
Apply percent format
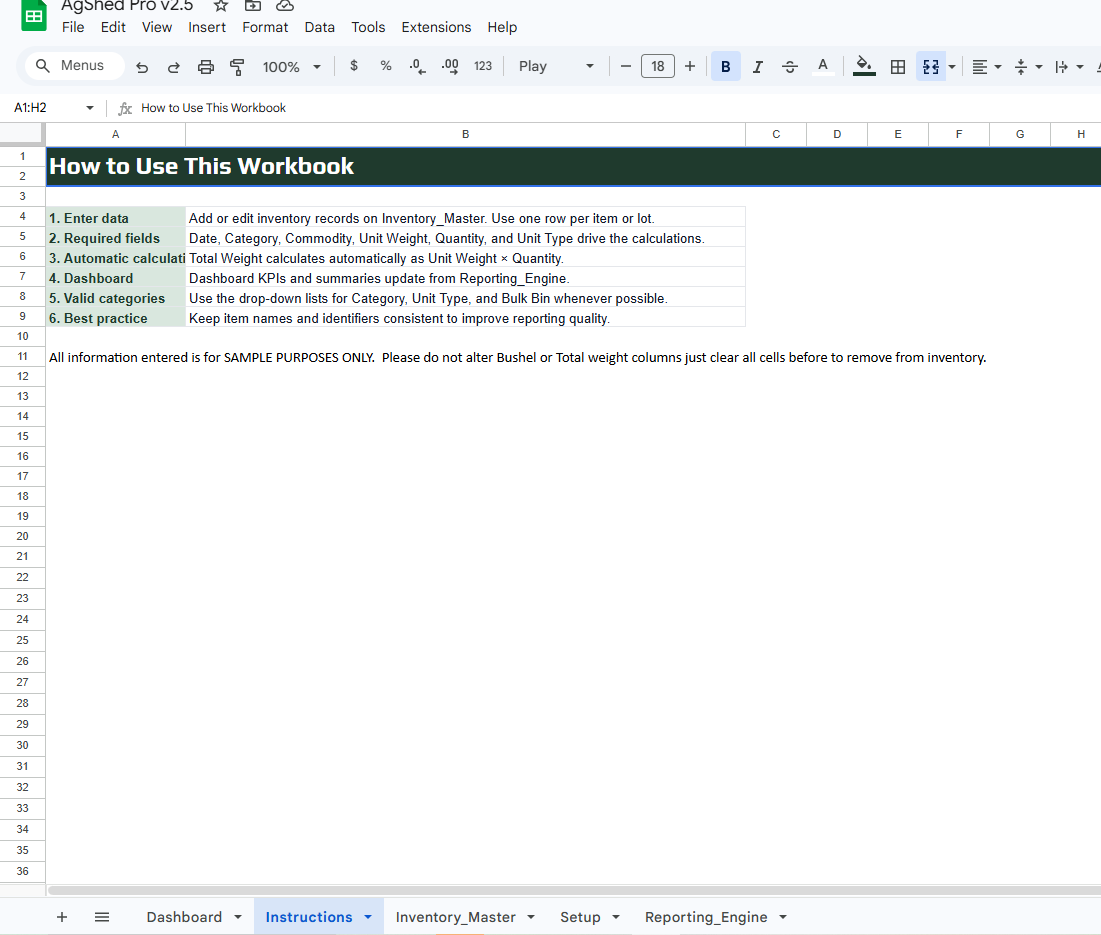(385, 65)
